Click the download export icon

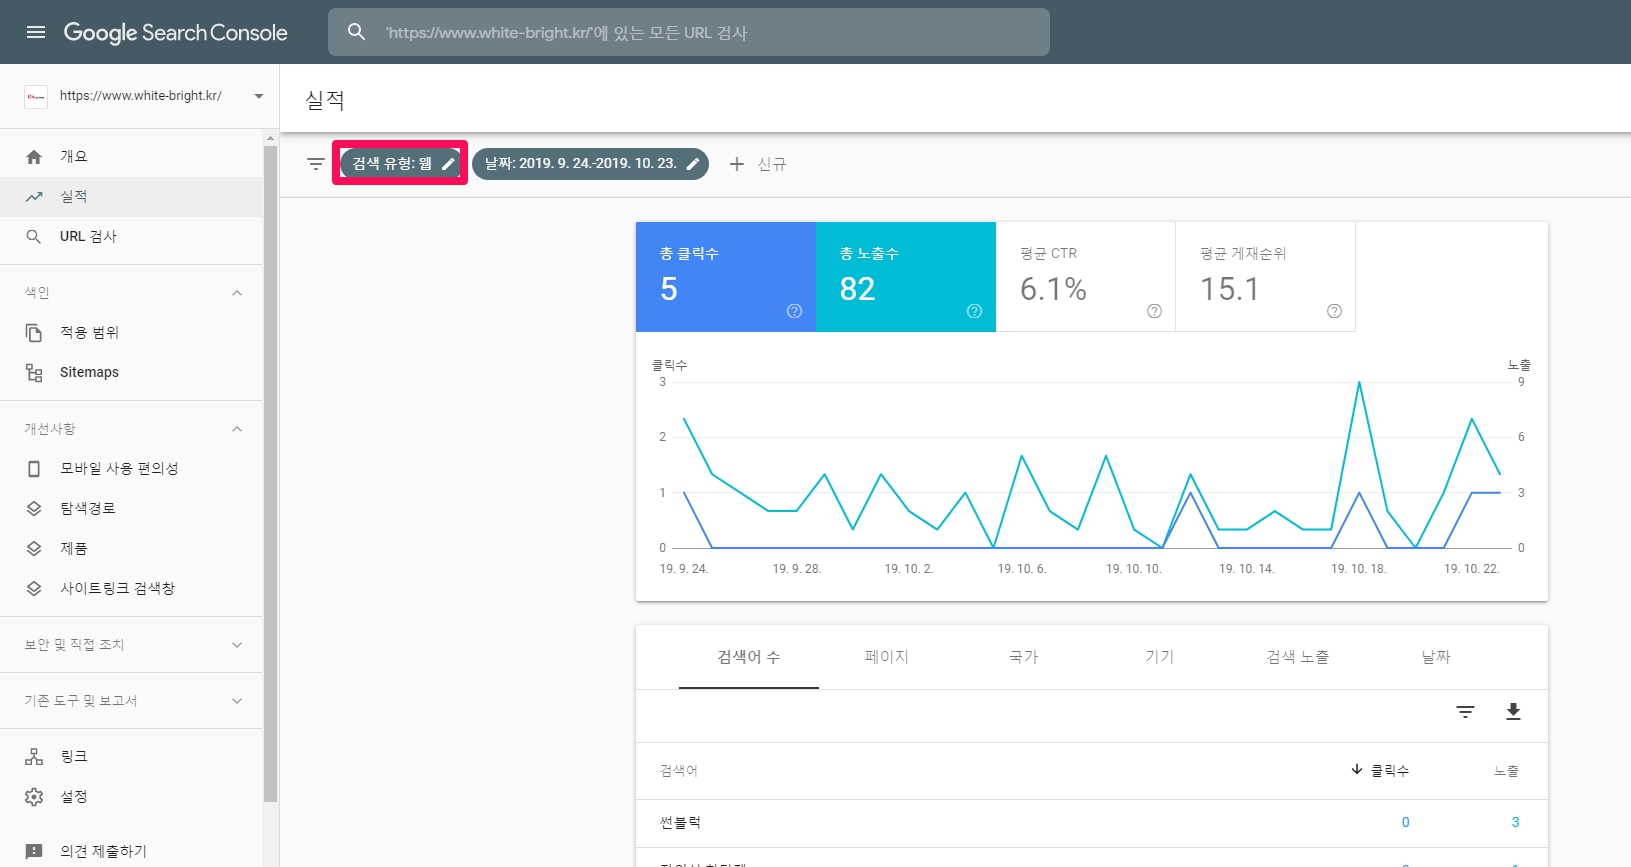pyautogui.click(x=1513, y=711)
